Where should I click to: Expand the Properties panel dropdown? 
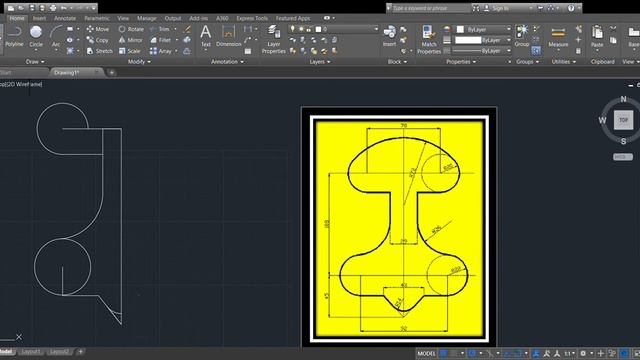461,62
